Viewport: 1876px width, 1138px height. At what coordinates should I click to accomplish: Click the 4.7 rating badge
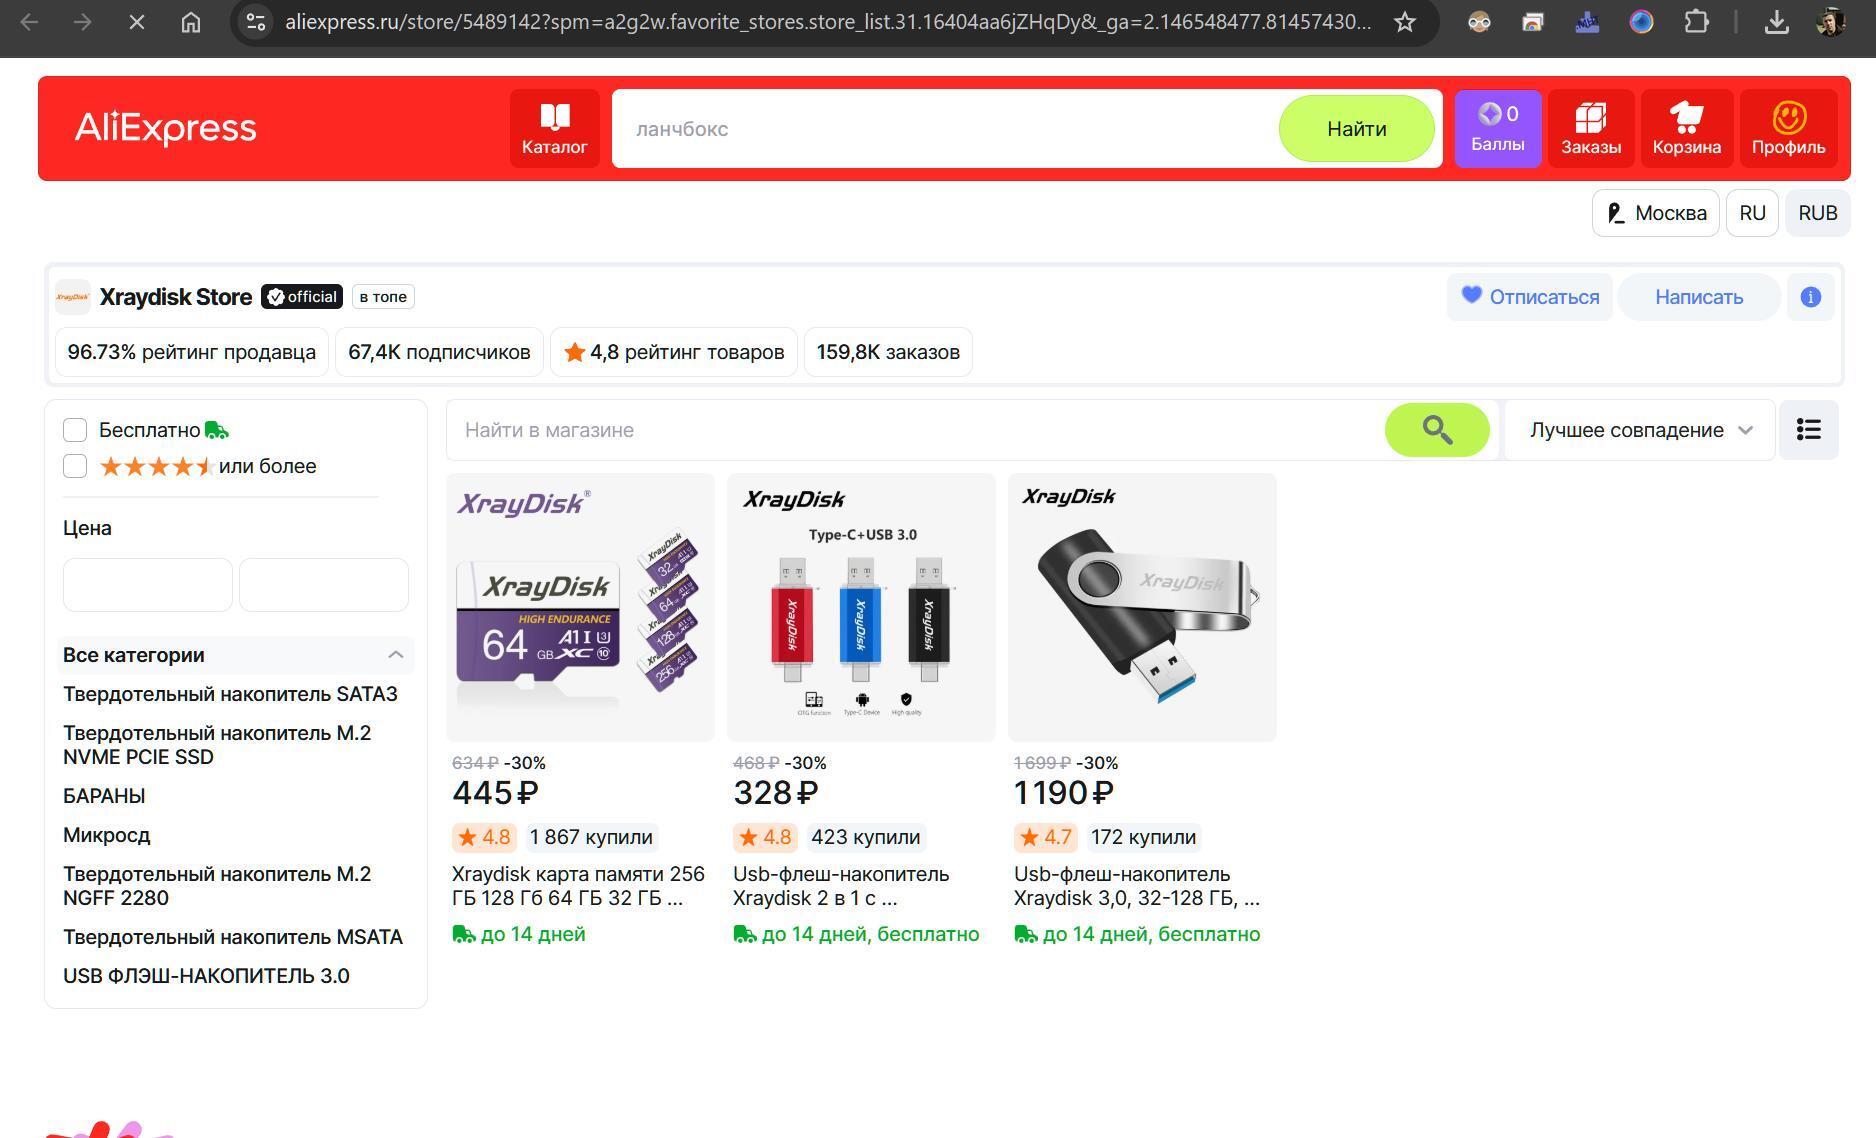[1045, 837]
